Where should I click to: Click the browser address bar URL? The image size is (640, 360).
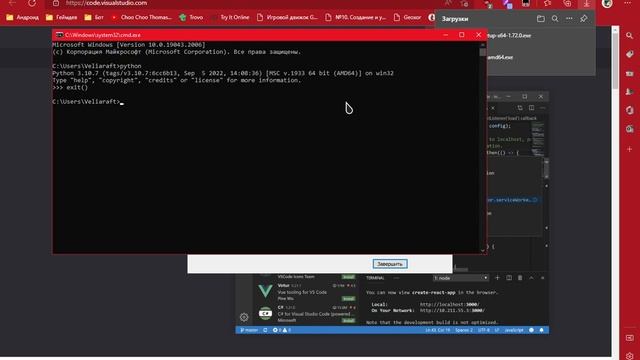pos(106,3)
